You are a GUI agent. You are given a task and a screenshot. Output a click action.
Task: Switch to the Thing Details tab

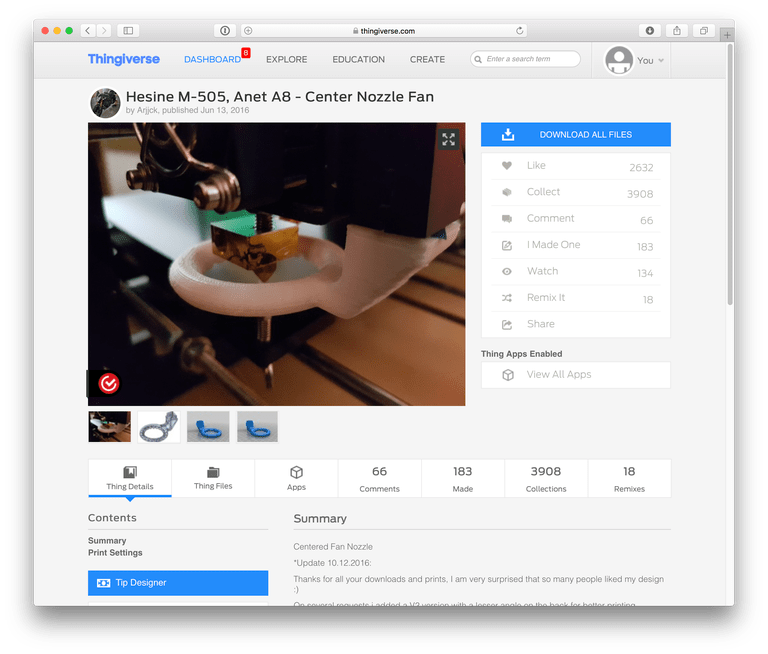point(130,478)
